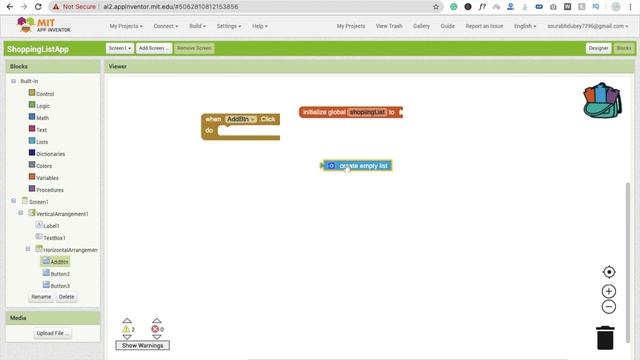Open the backpack icon

pos(602,100)
